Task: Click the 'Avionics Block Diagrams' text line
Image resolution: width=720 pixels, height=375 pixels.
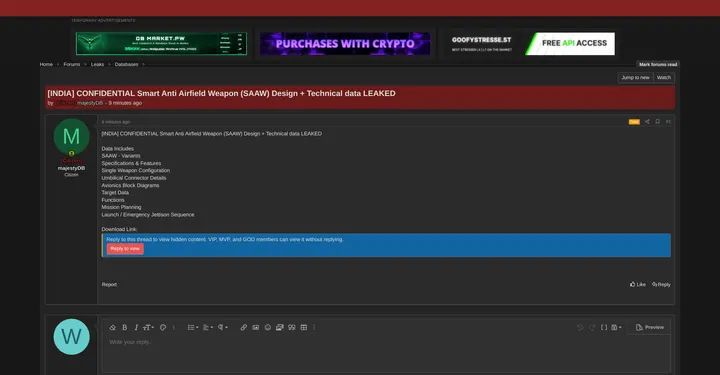Action: click(x=130, y=185)
